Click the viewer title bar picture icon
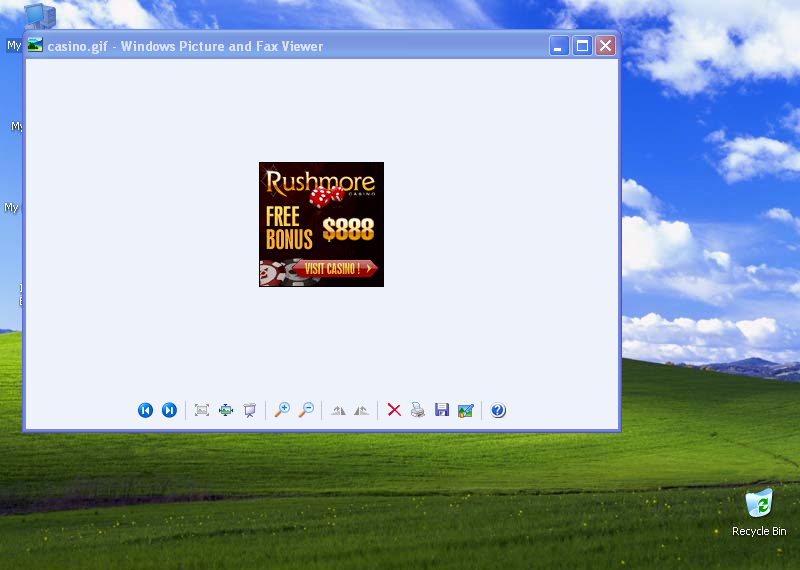The width and height of the screenshot is (800, 570). coord(35,45)
